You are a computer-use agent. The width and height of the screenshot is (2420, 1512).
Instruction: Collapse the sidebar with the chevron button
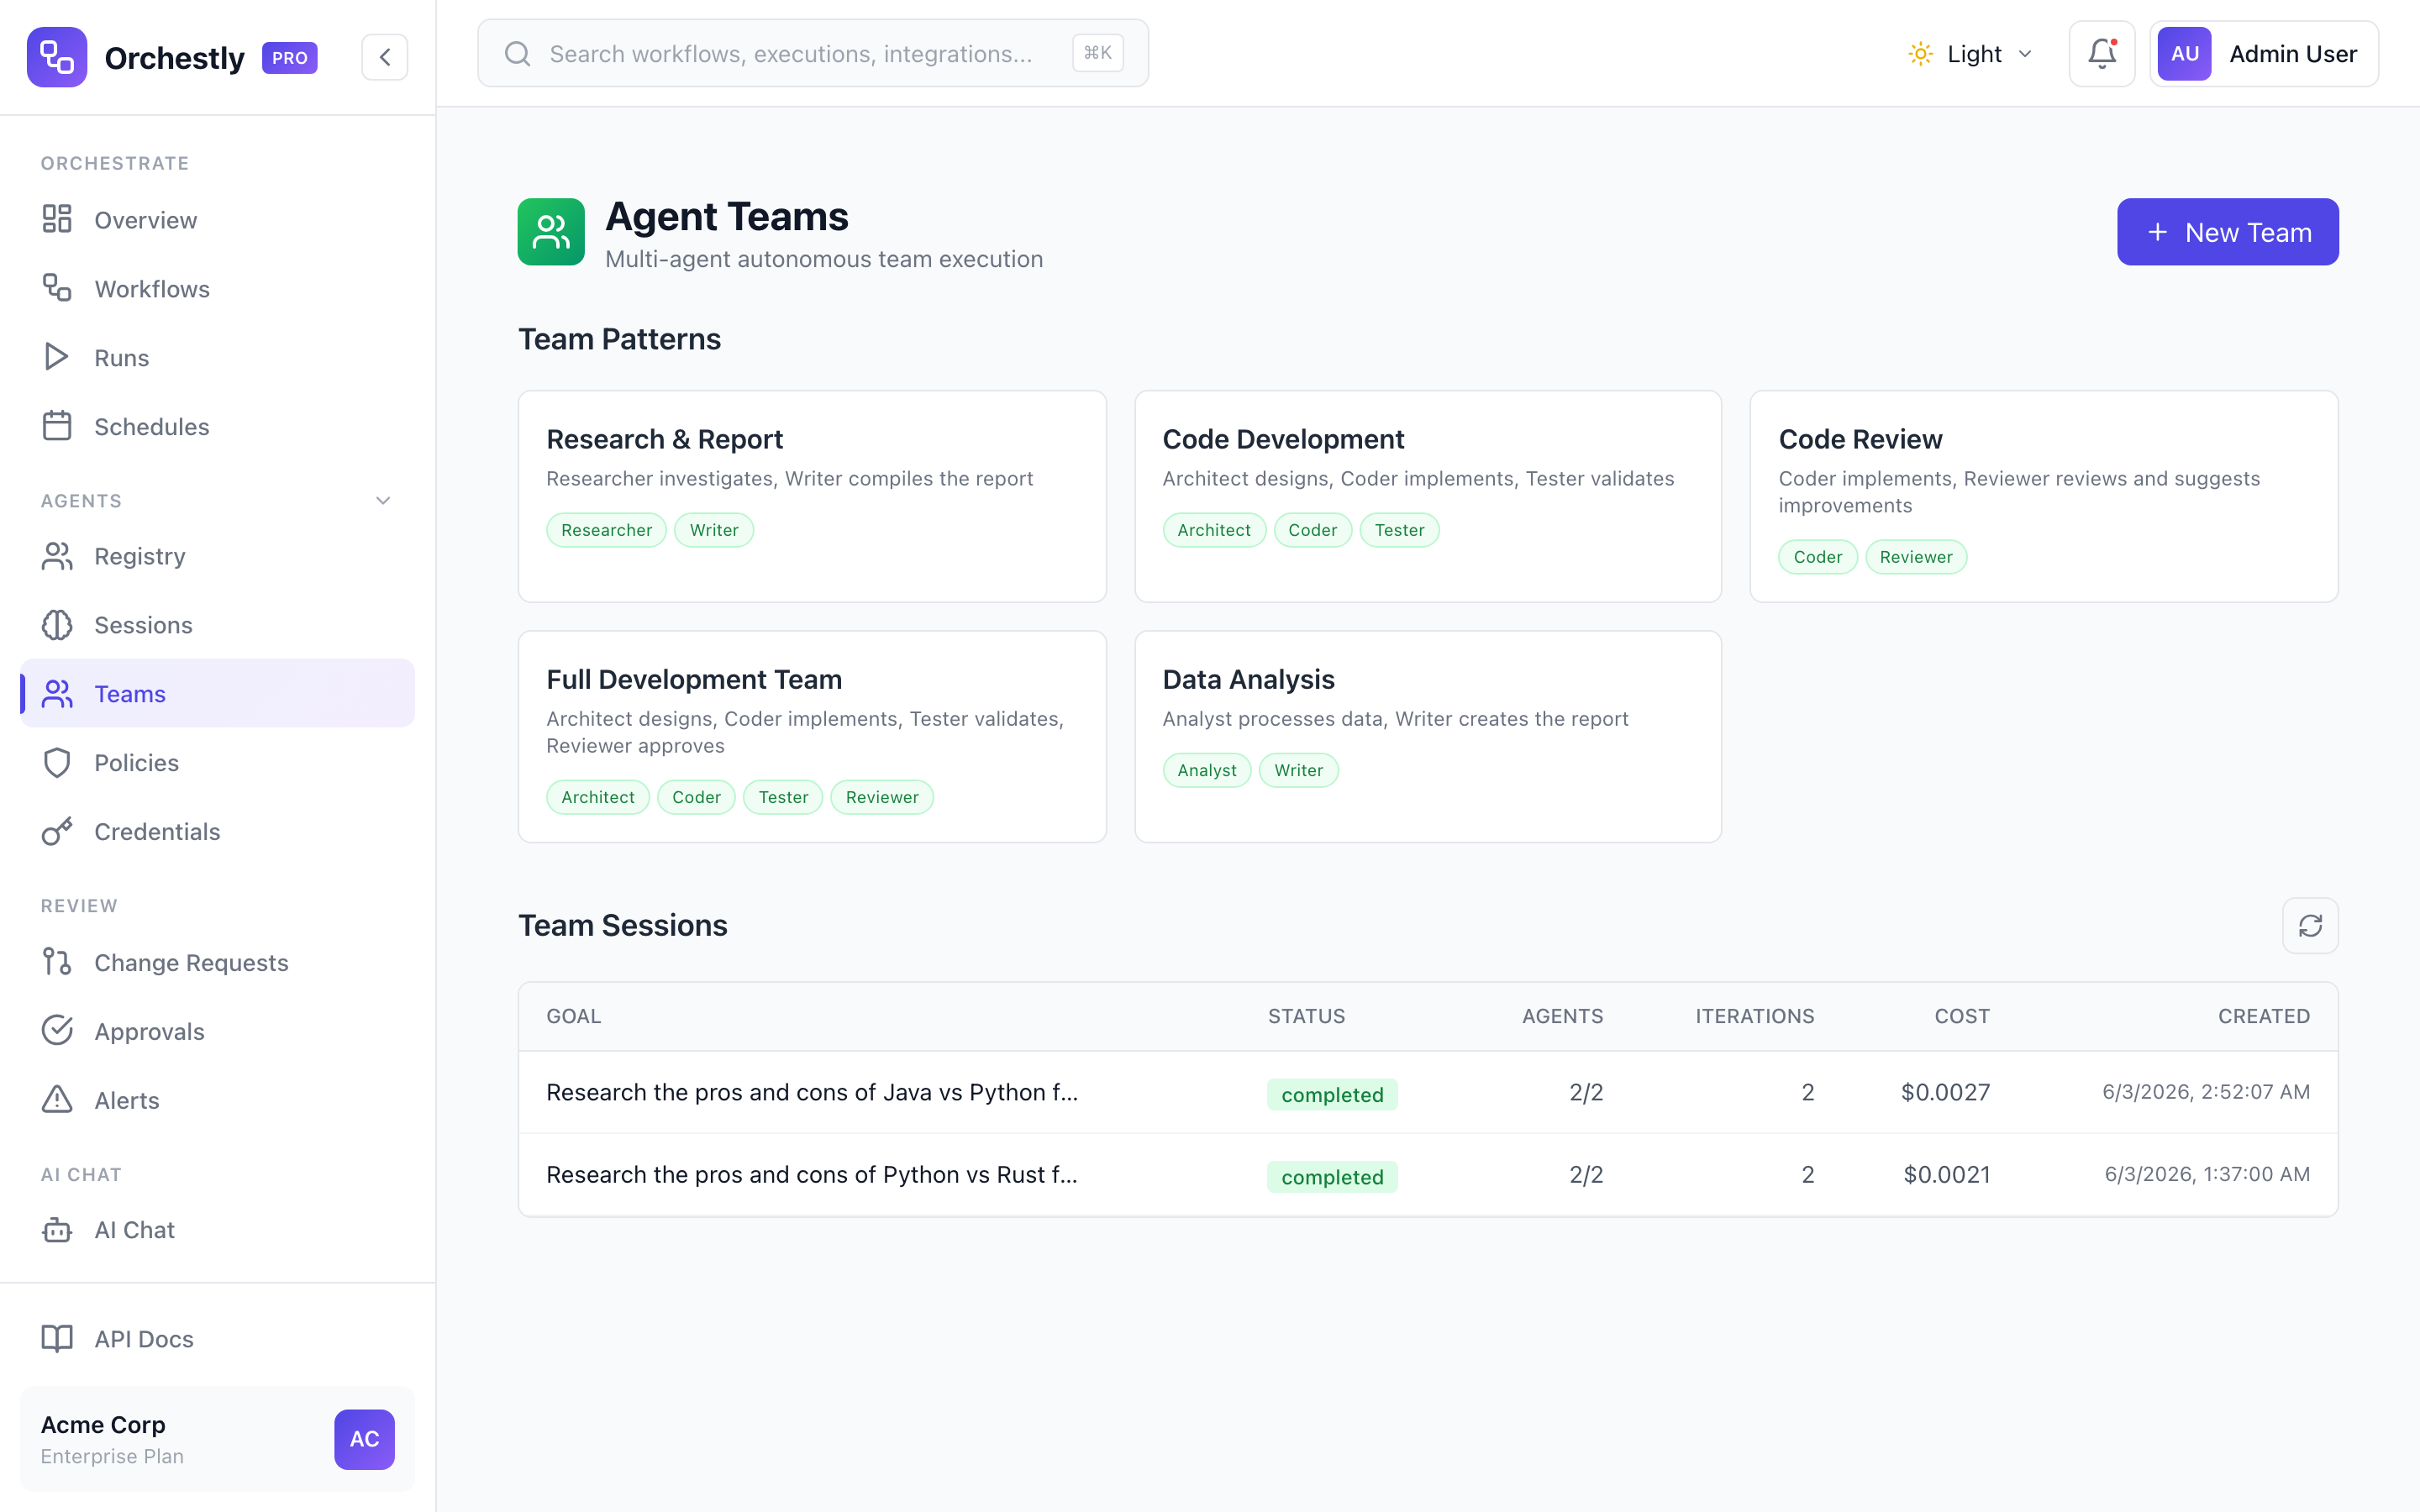point(385,57)
